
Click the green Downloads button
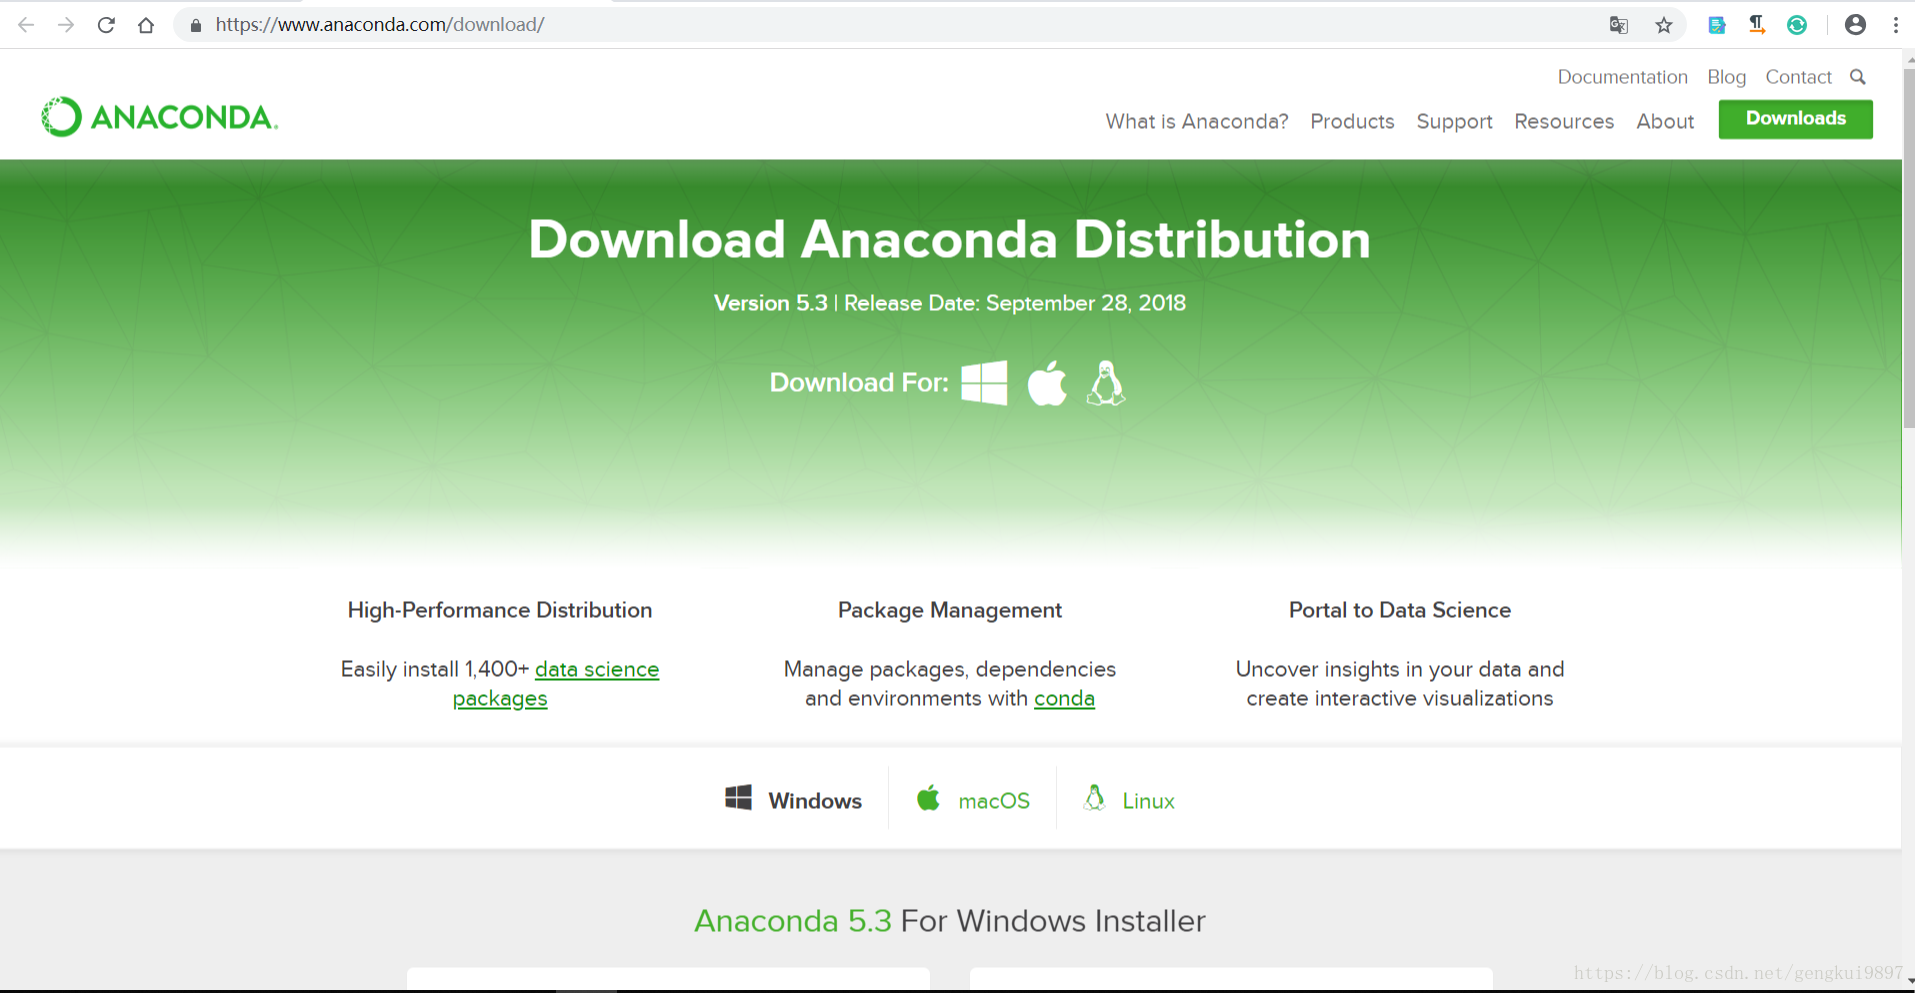[x=1795, y=118]
